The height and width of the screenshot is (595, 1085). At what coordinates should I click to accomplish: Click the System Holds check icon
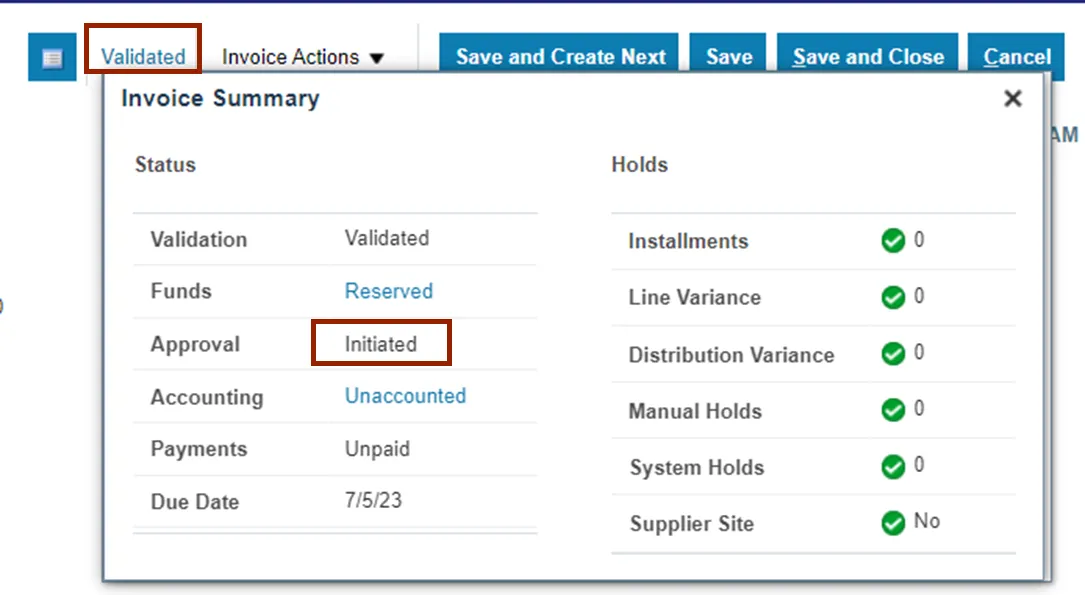pos(893,467)
